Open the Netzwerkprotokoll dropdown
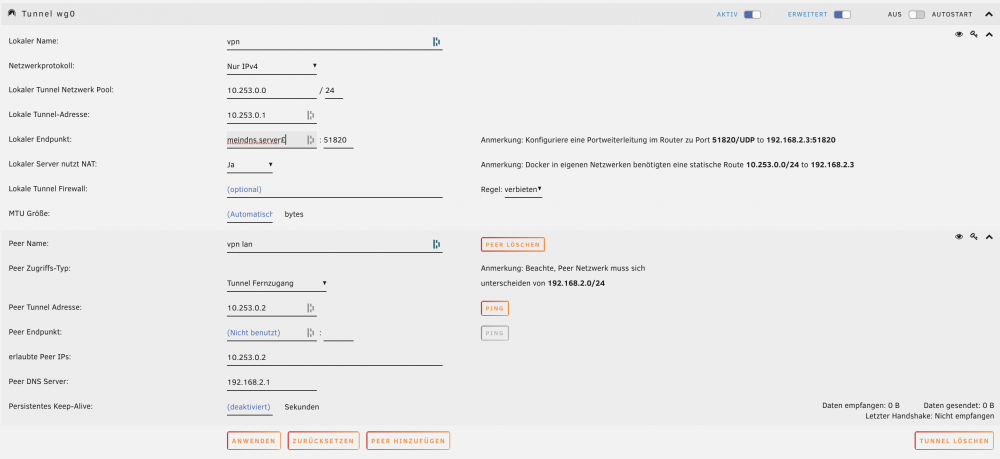 (x=272, y=66)
